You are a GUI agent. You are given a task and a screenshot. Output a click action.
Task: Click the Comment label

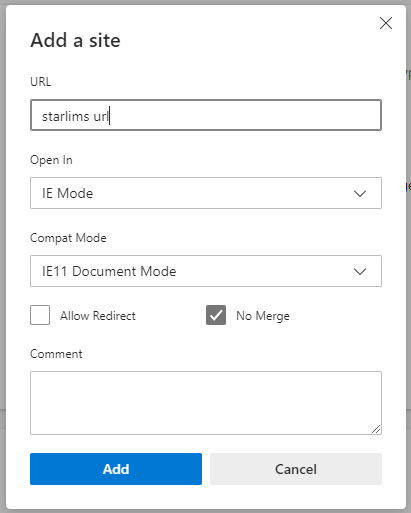pyautogui.click(x=56, y=354)
